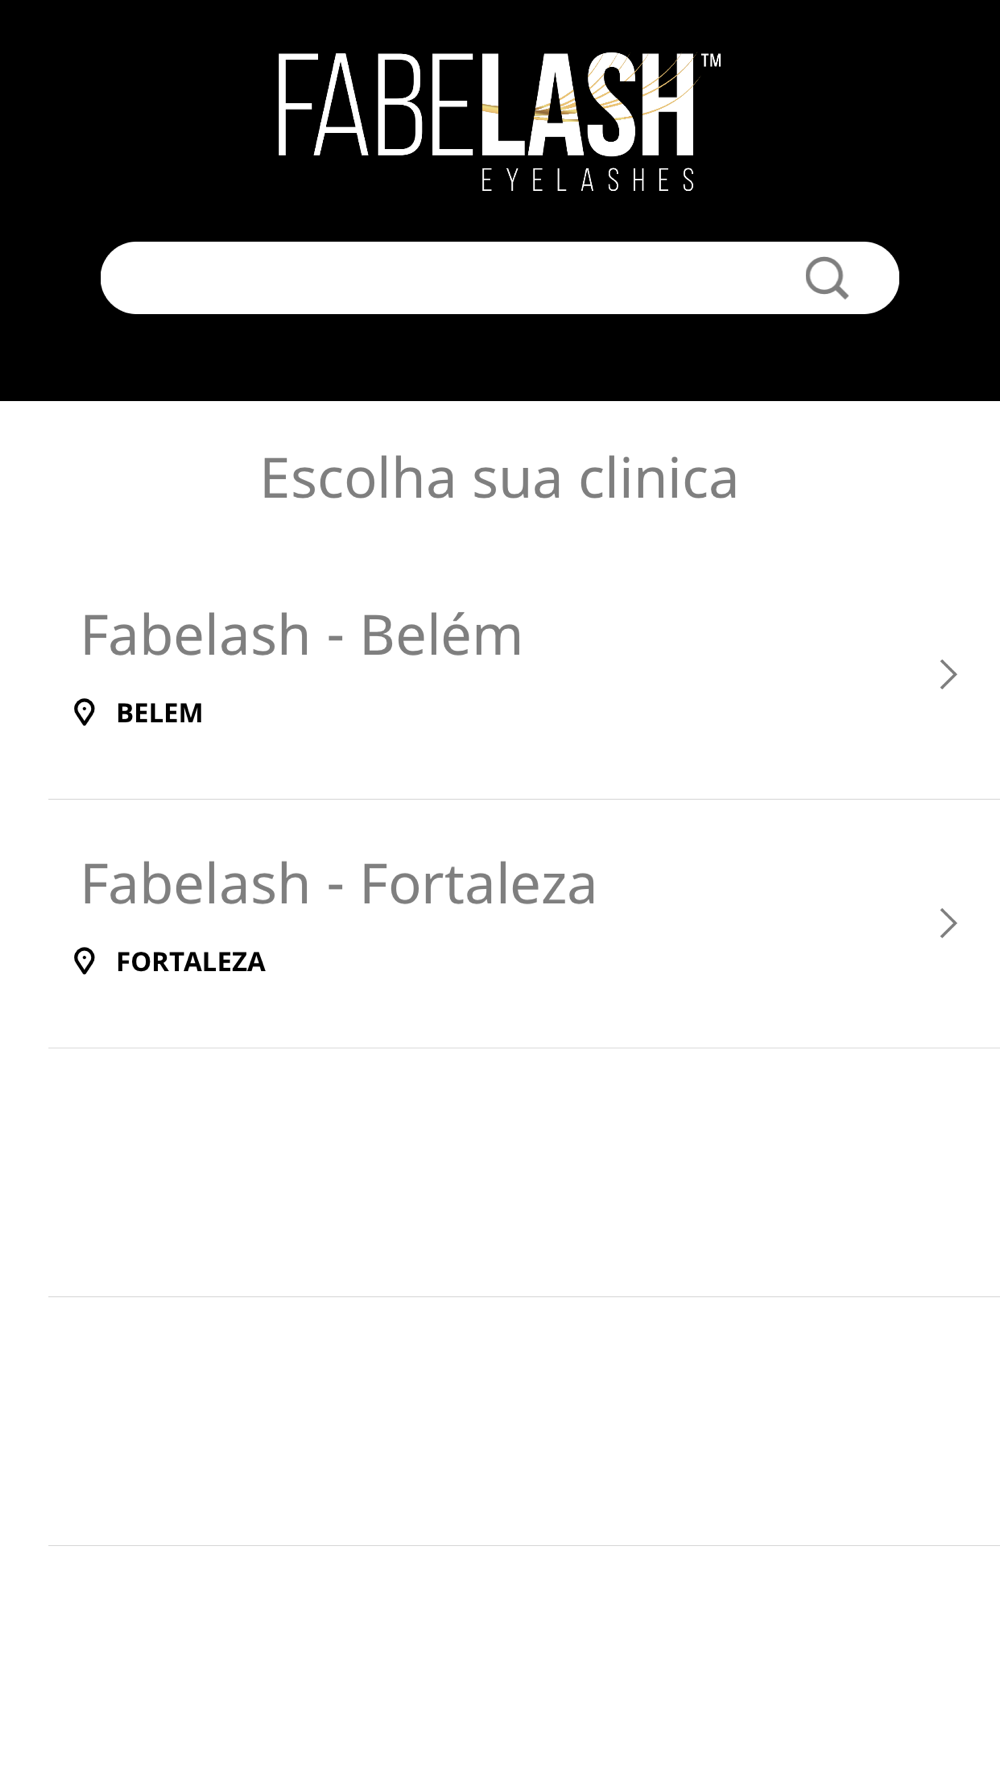Viewport: 1000px width, 1778px height.
Task: Select the Fabelash - Belém clinic title
Action: 301,635
